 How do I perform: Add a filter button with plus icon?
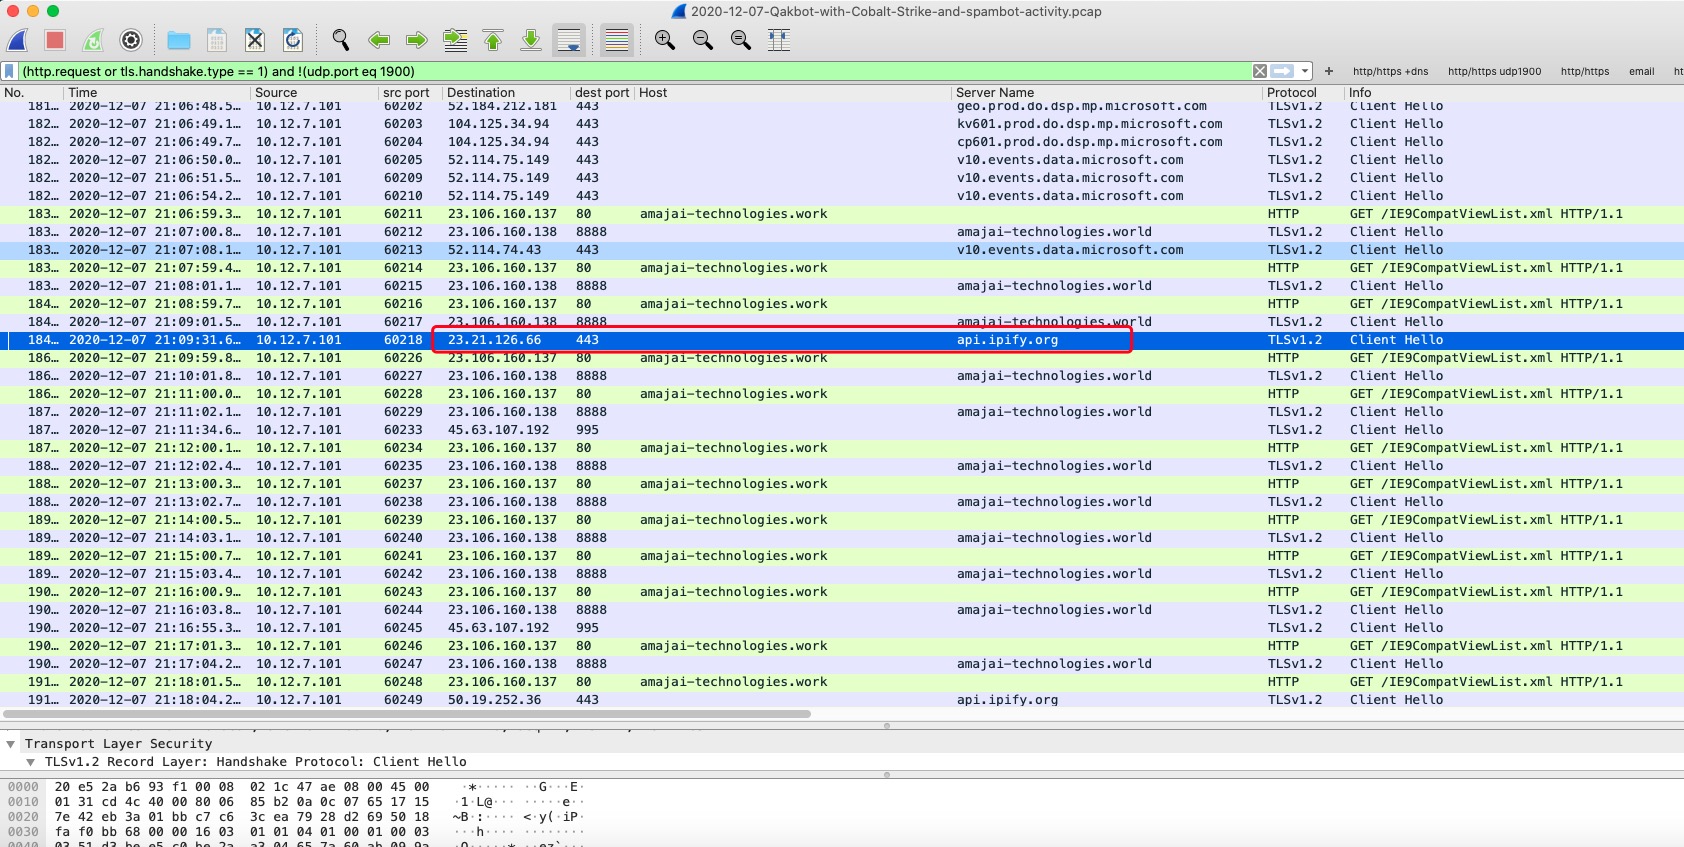[1329, 71]
